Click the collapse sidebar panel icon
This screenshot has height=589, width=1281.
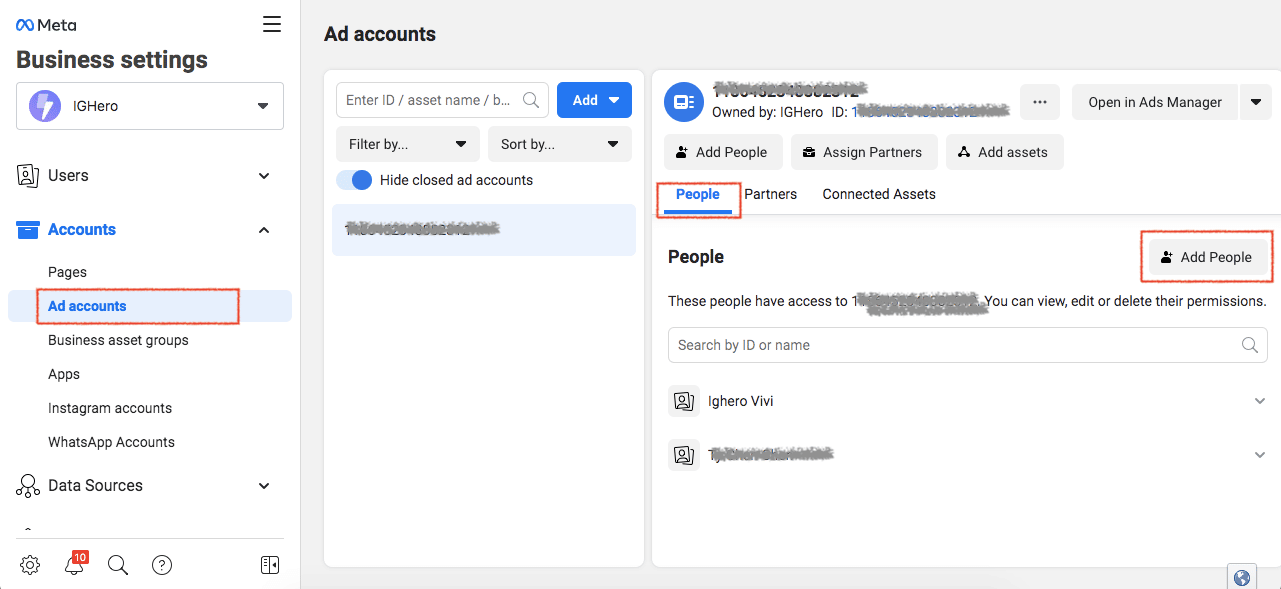(x=269, y=565)
